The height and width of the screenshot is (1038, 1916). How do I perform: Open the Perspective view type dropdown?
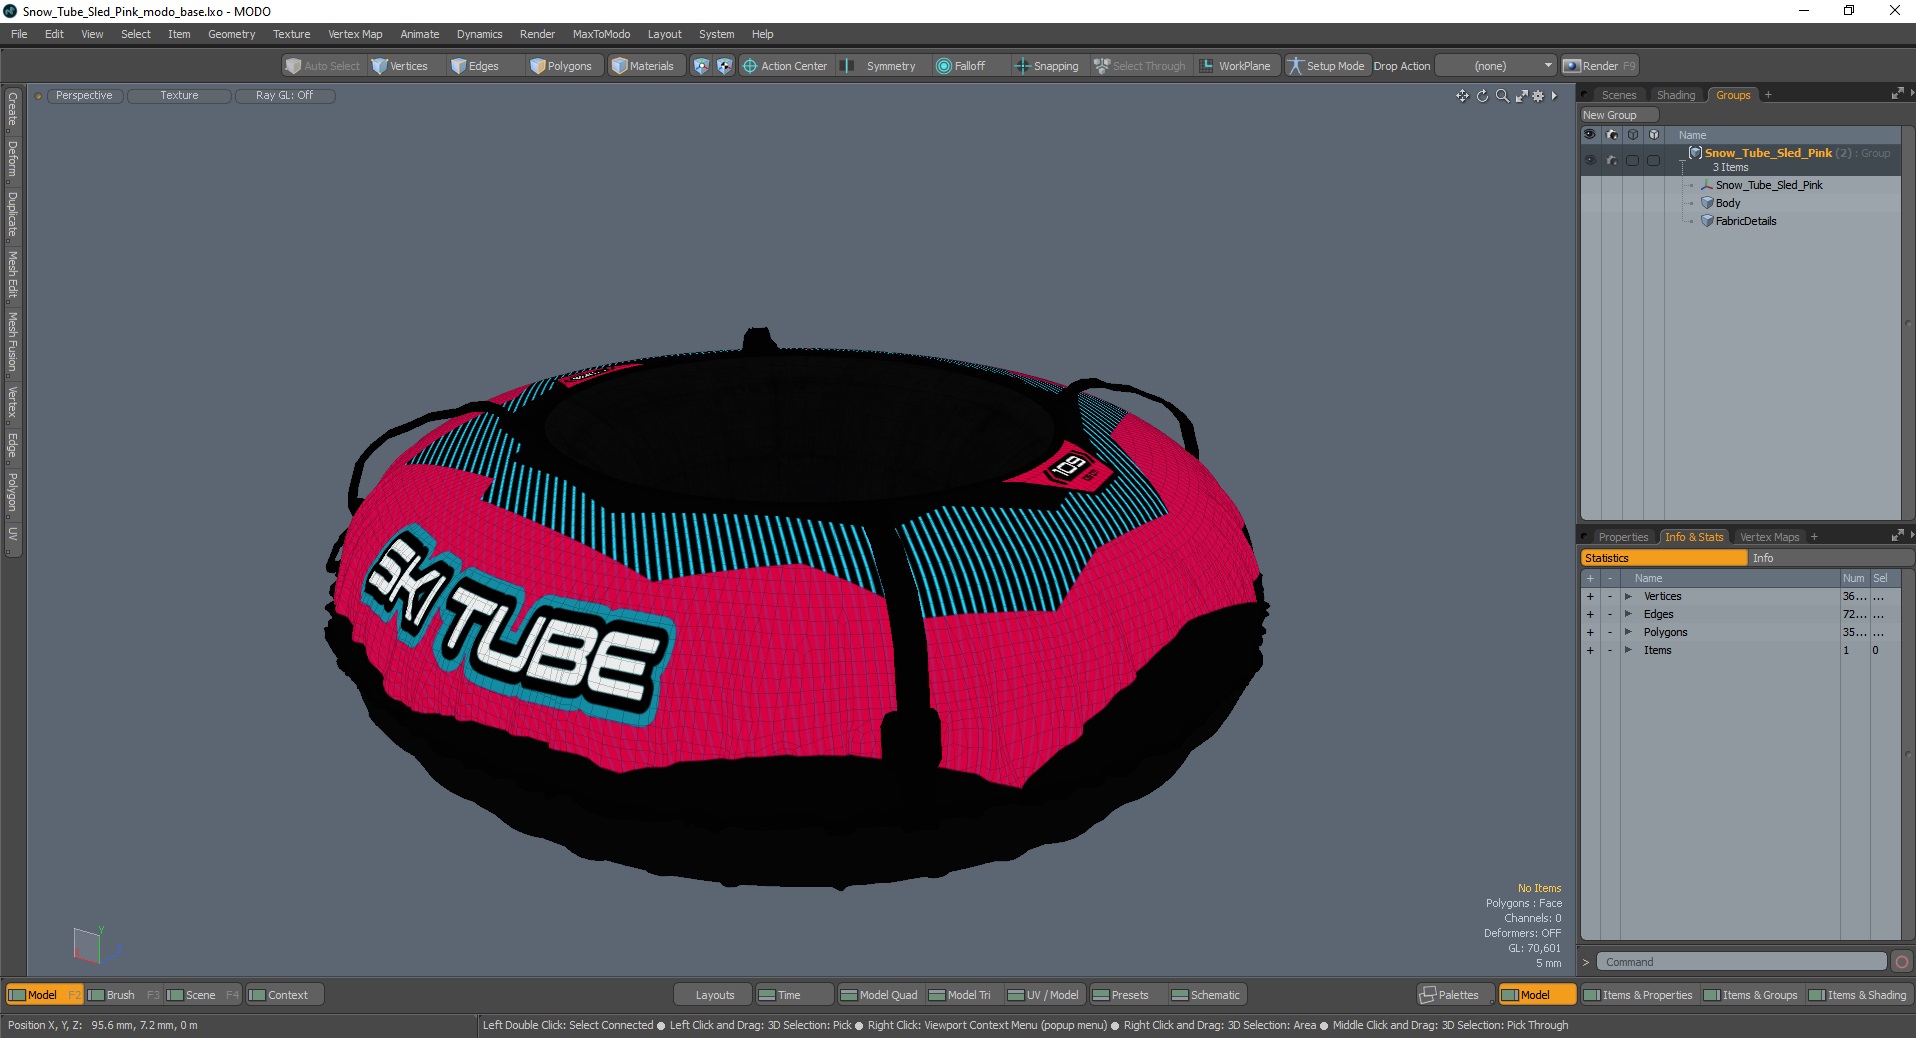(84, 96)
